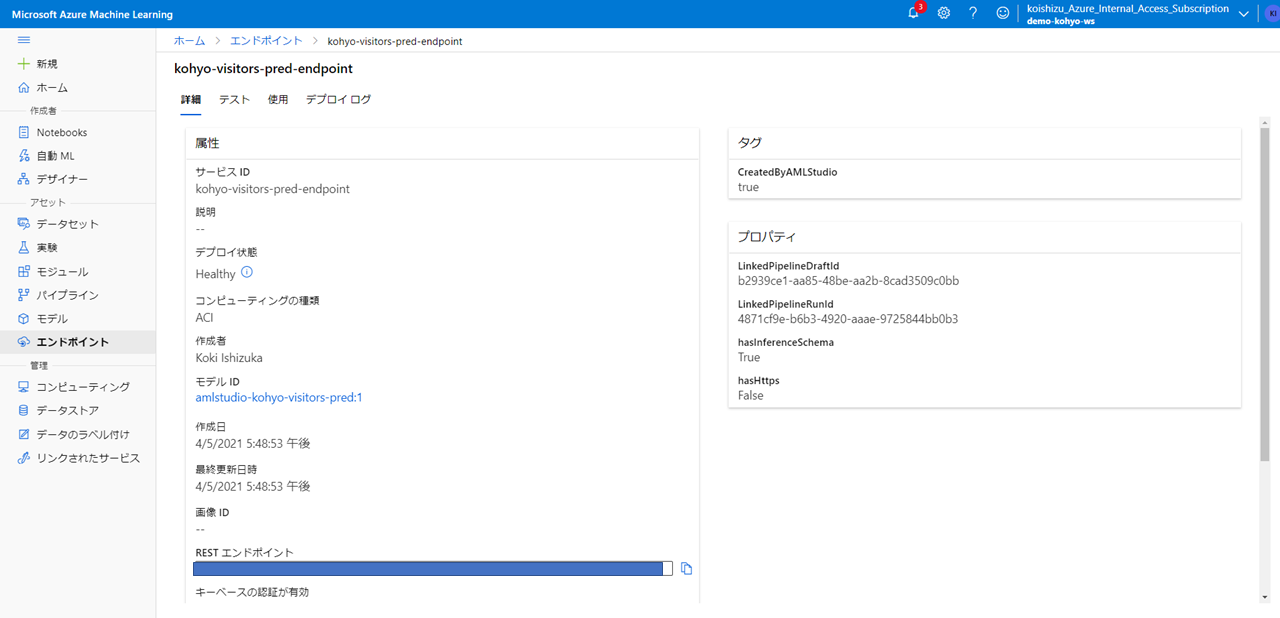Click the hasHttps value False
Viewport: 1280px width, 618px height.
pyautogui.click(x=751, y=395)
